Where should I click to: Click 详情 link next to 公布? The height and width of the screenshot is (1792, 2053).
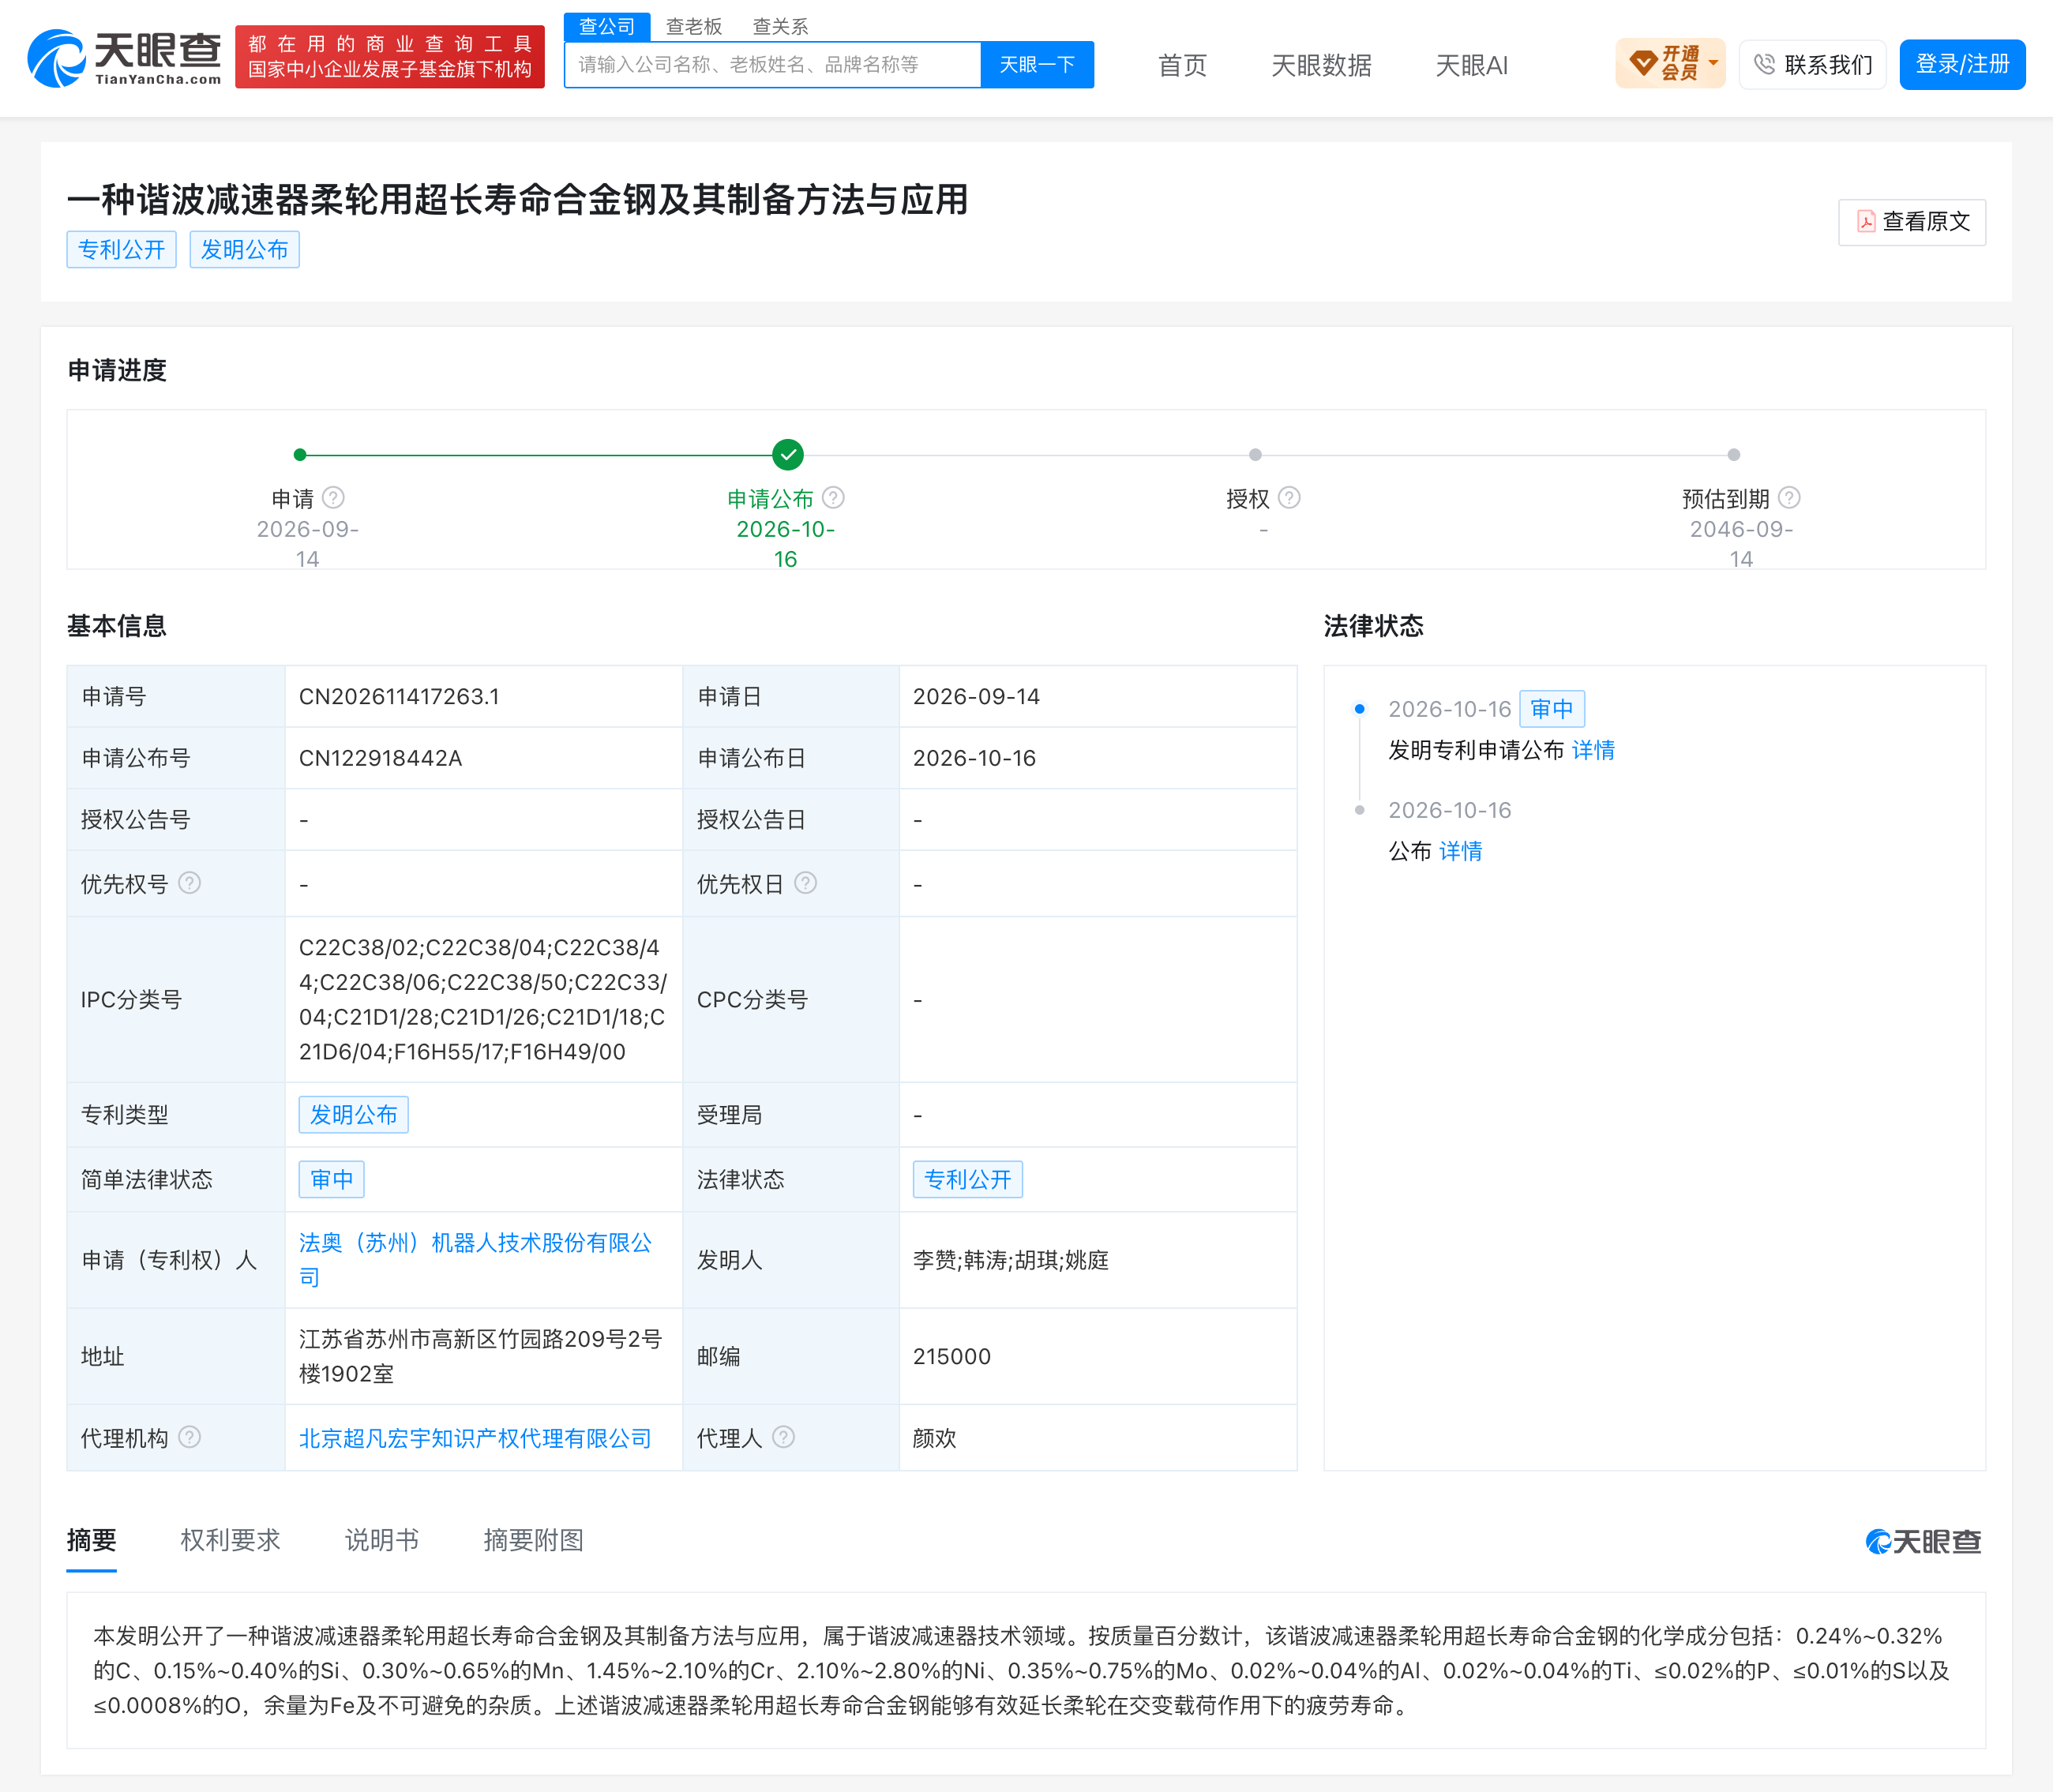[1461, 851]
